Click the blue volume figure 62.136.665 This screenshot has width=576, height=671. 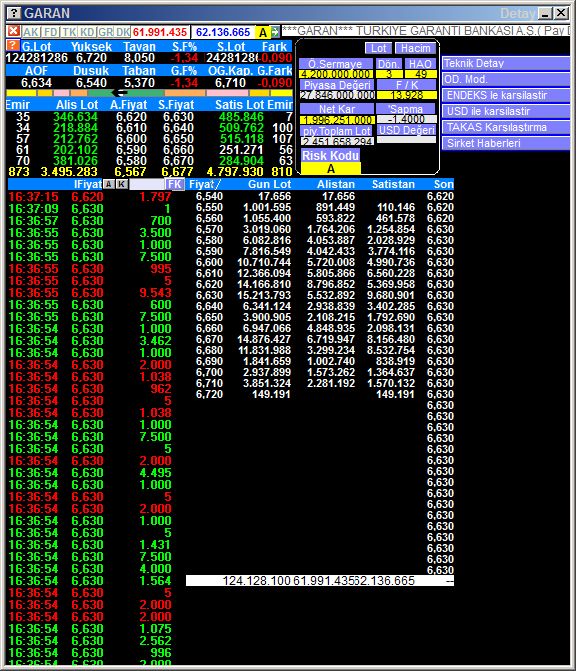click(x=223, y=32)
